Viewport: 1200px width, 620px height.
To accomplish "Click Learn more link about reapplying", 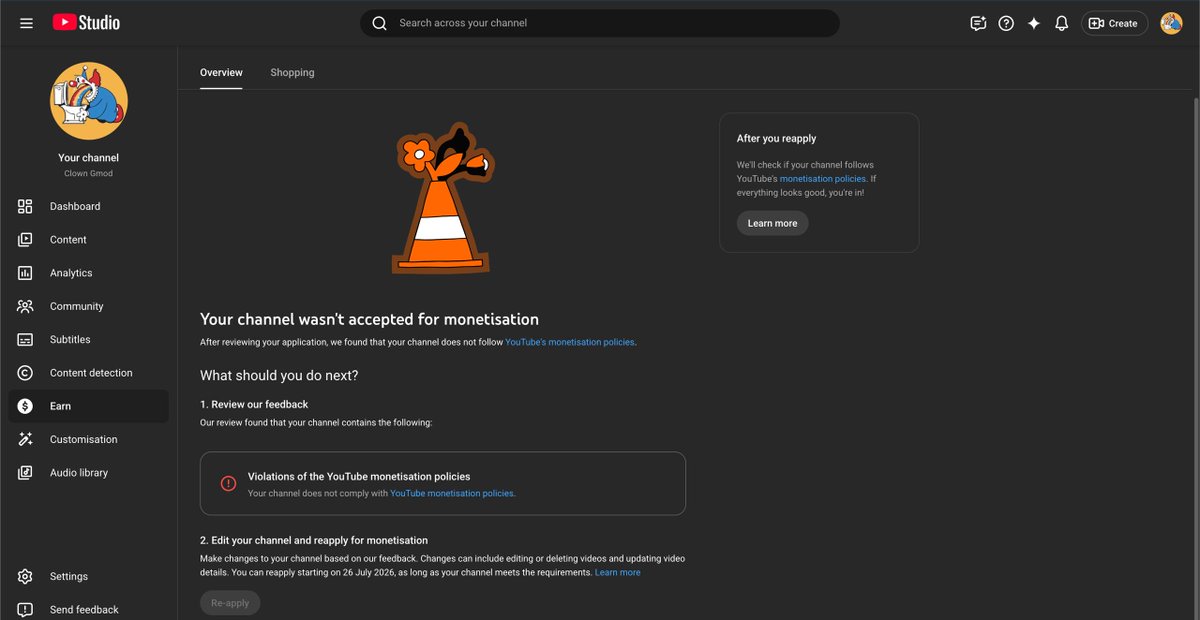I will tap(618, 573).
